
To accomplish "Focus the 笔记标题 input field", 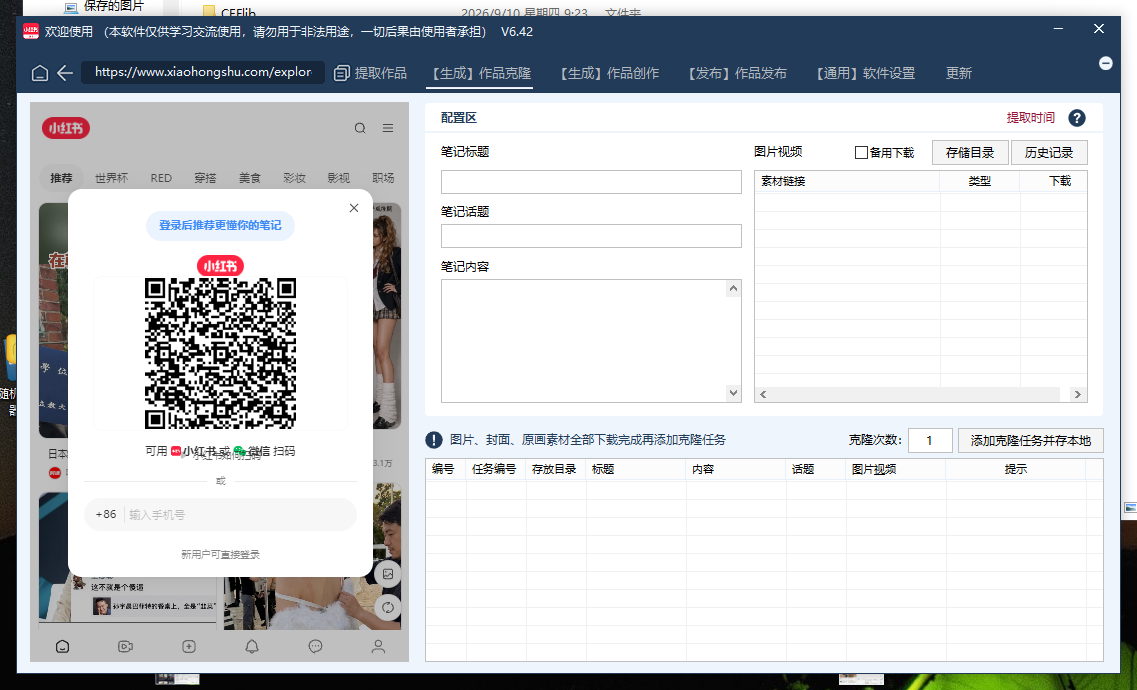I will (591, 182).
